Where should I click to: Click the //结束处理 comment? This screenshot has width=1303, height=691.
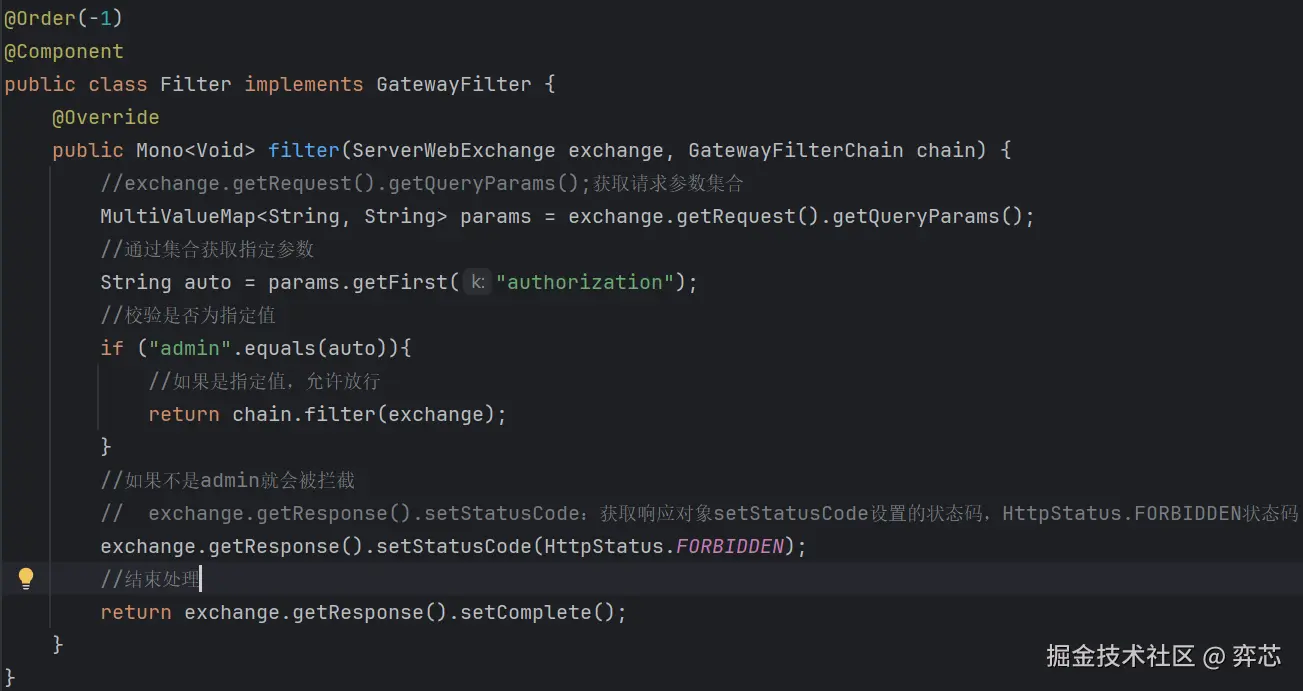click(150, 580)
